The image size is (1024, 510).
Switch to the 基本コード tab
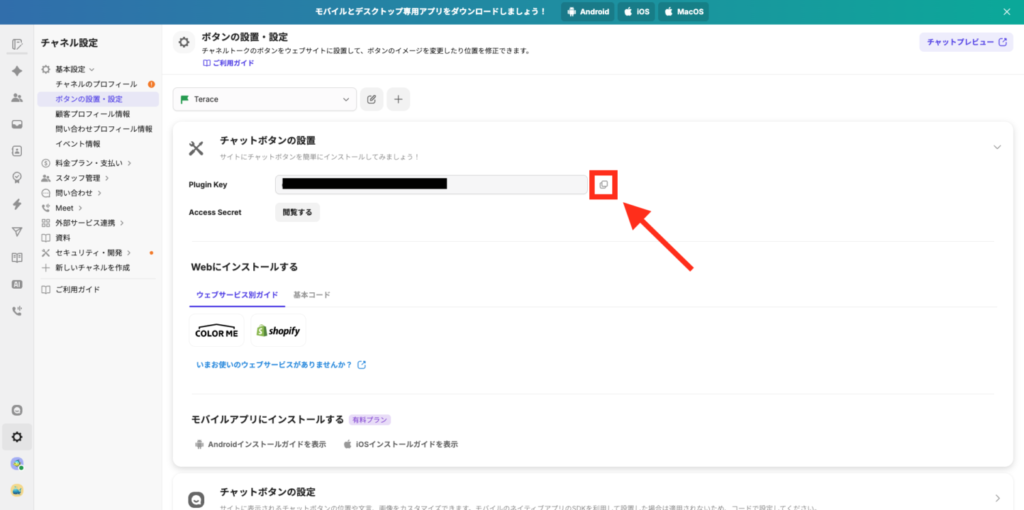[x=311, y=295]
